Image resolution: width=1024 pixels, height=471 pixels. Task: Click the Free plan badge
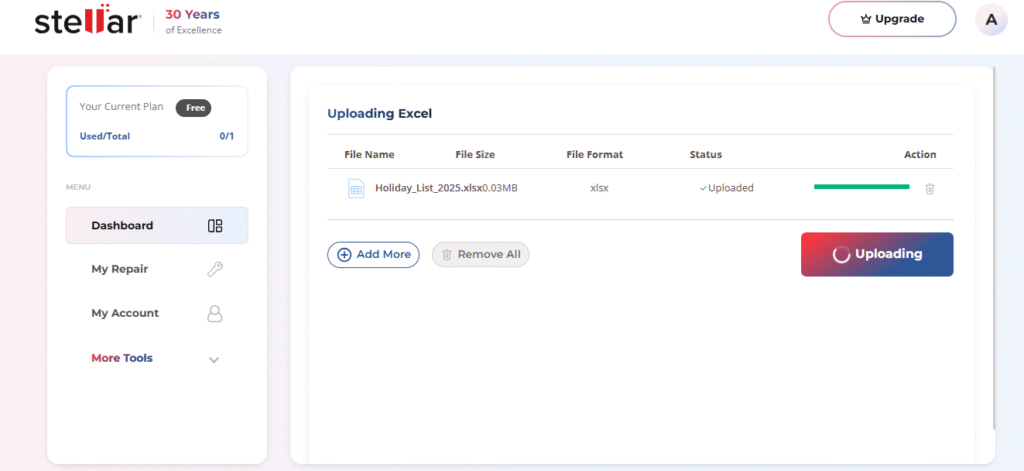(193, 108)
